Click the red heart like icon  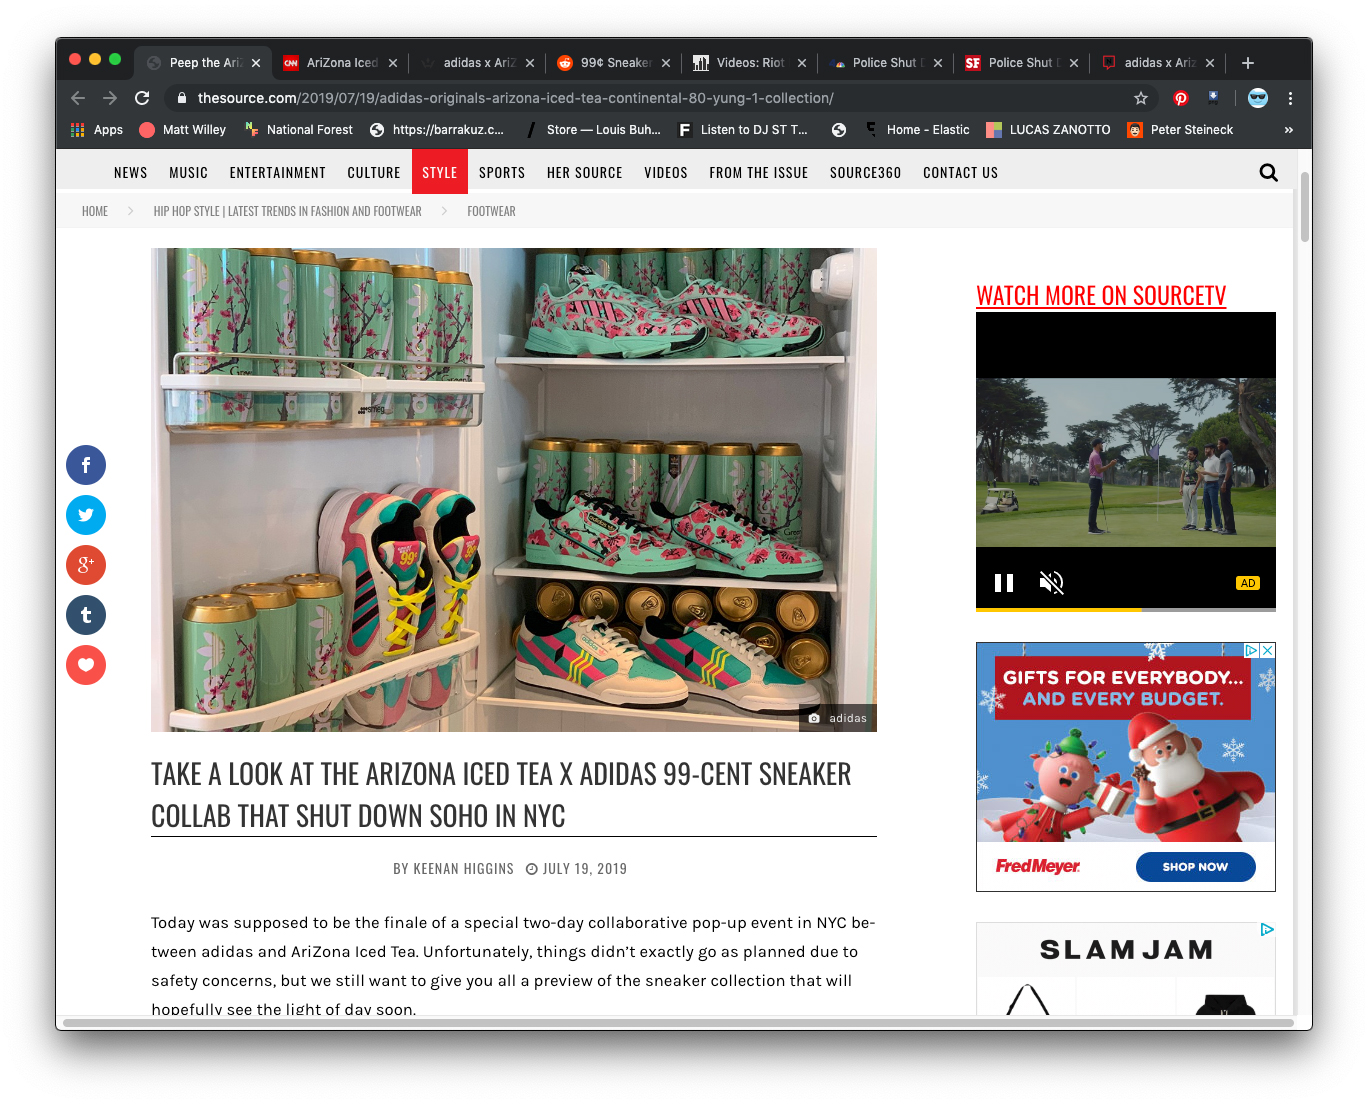point(86,665)
